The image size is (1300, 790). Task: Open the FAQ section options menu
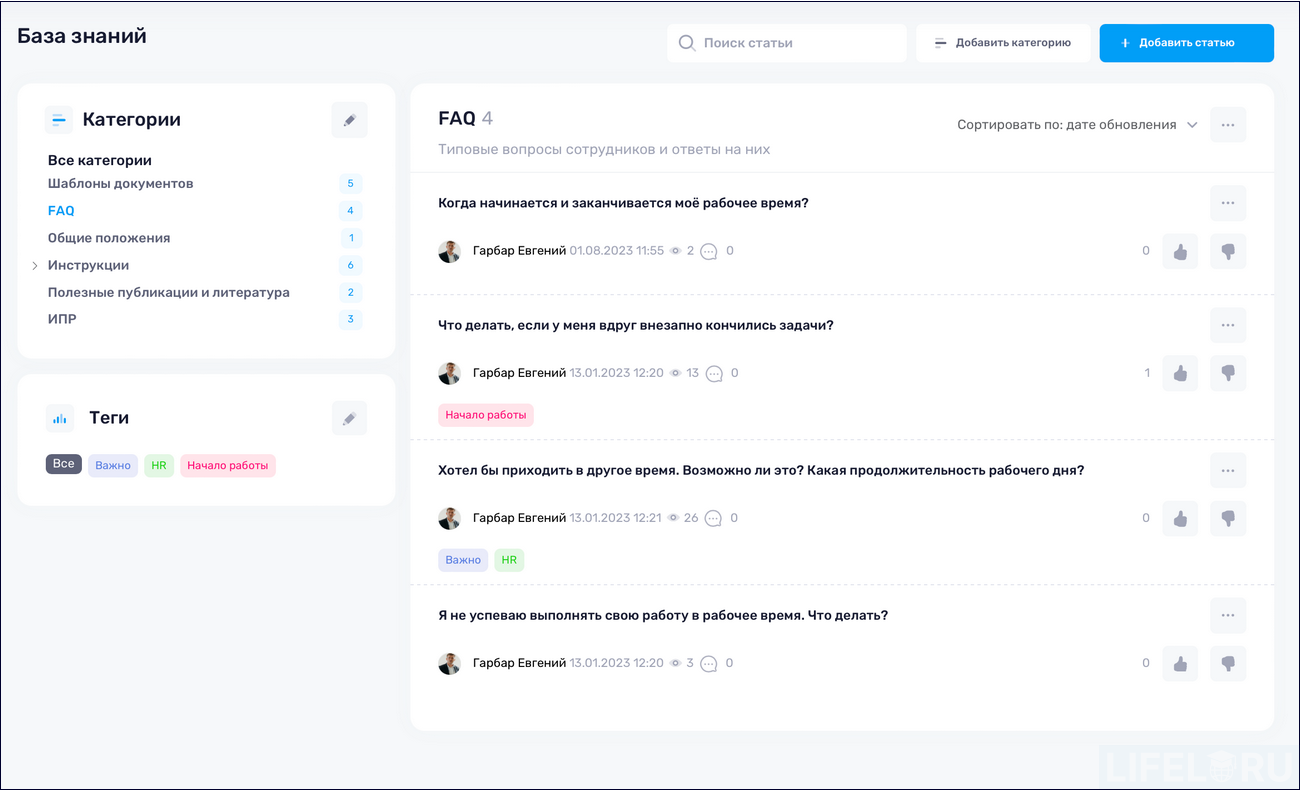tap(1228, 124)
